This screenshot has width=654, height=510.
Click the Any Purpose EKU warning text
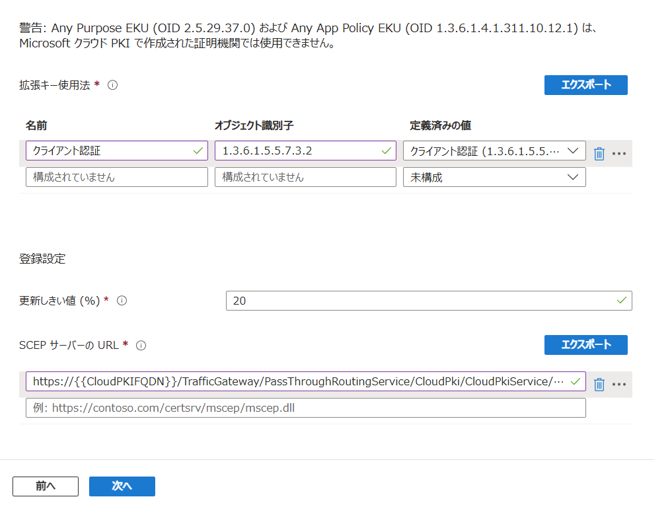pyautogui.click(x=308, y=35)
